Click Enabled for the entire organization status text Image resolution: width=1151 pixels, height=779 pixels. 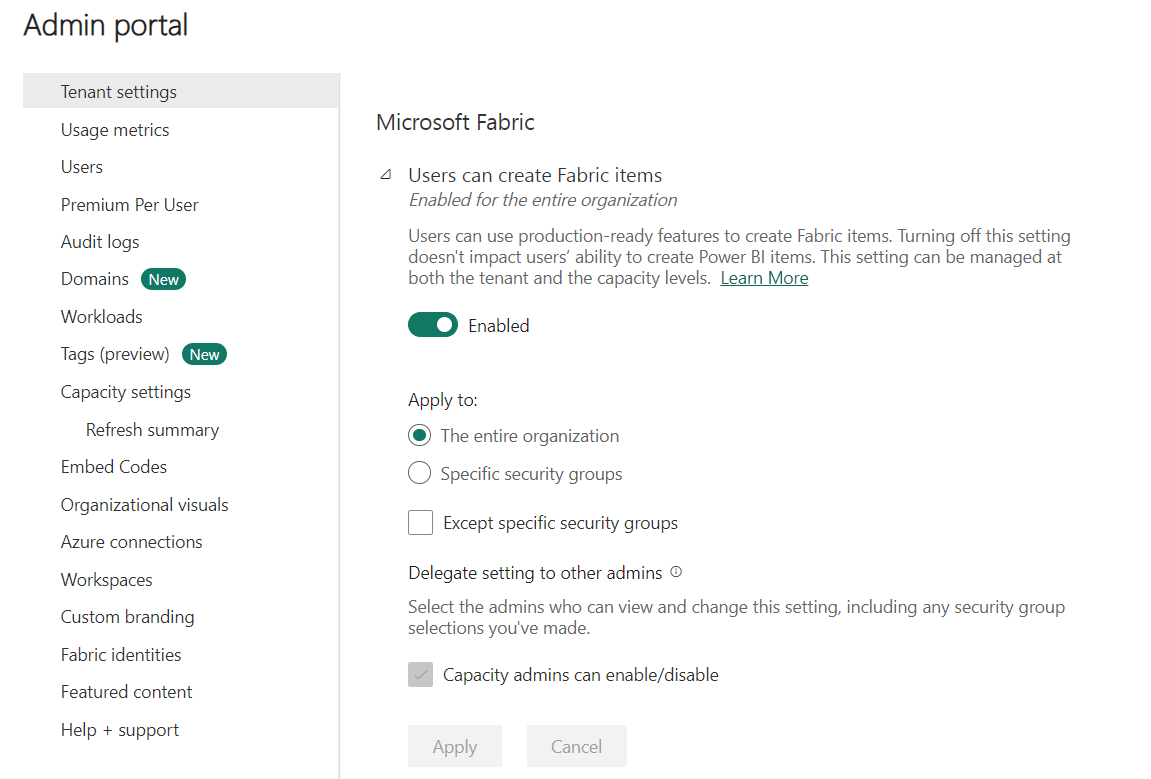click(543, 200)
